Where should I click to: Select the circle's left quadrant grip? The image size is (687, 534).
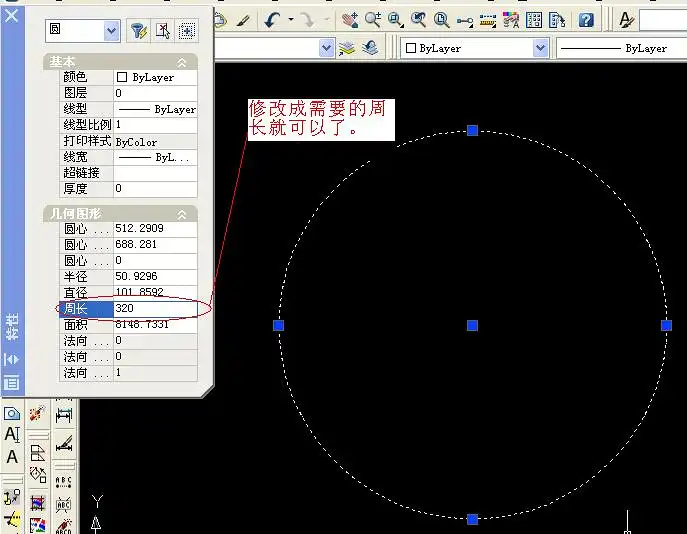point(279,325)
